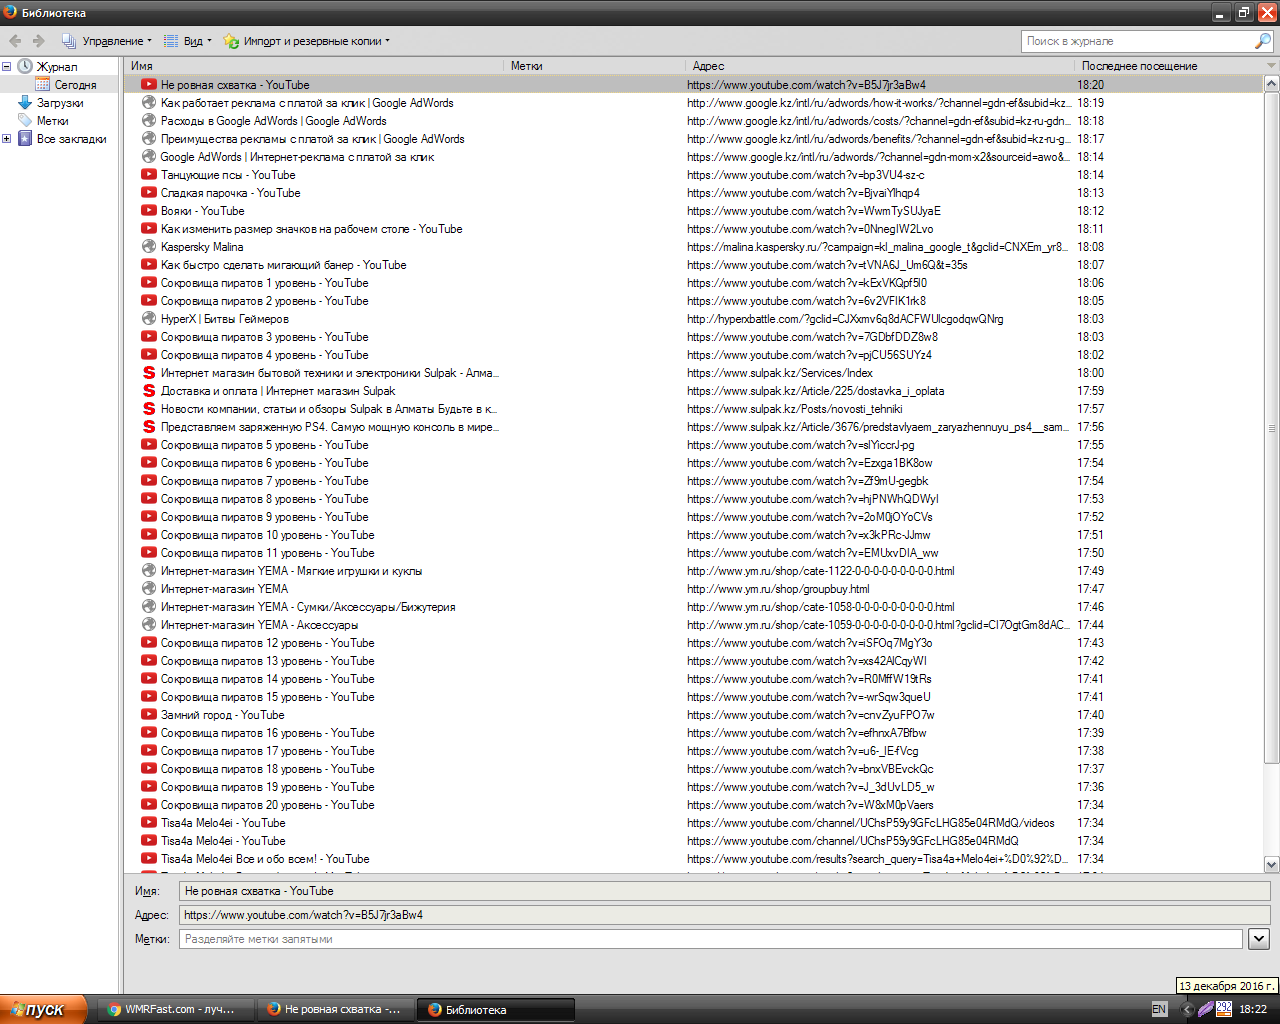
Task: Expand the Все закладки tree node
Action: point(6,139)
